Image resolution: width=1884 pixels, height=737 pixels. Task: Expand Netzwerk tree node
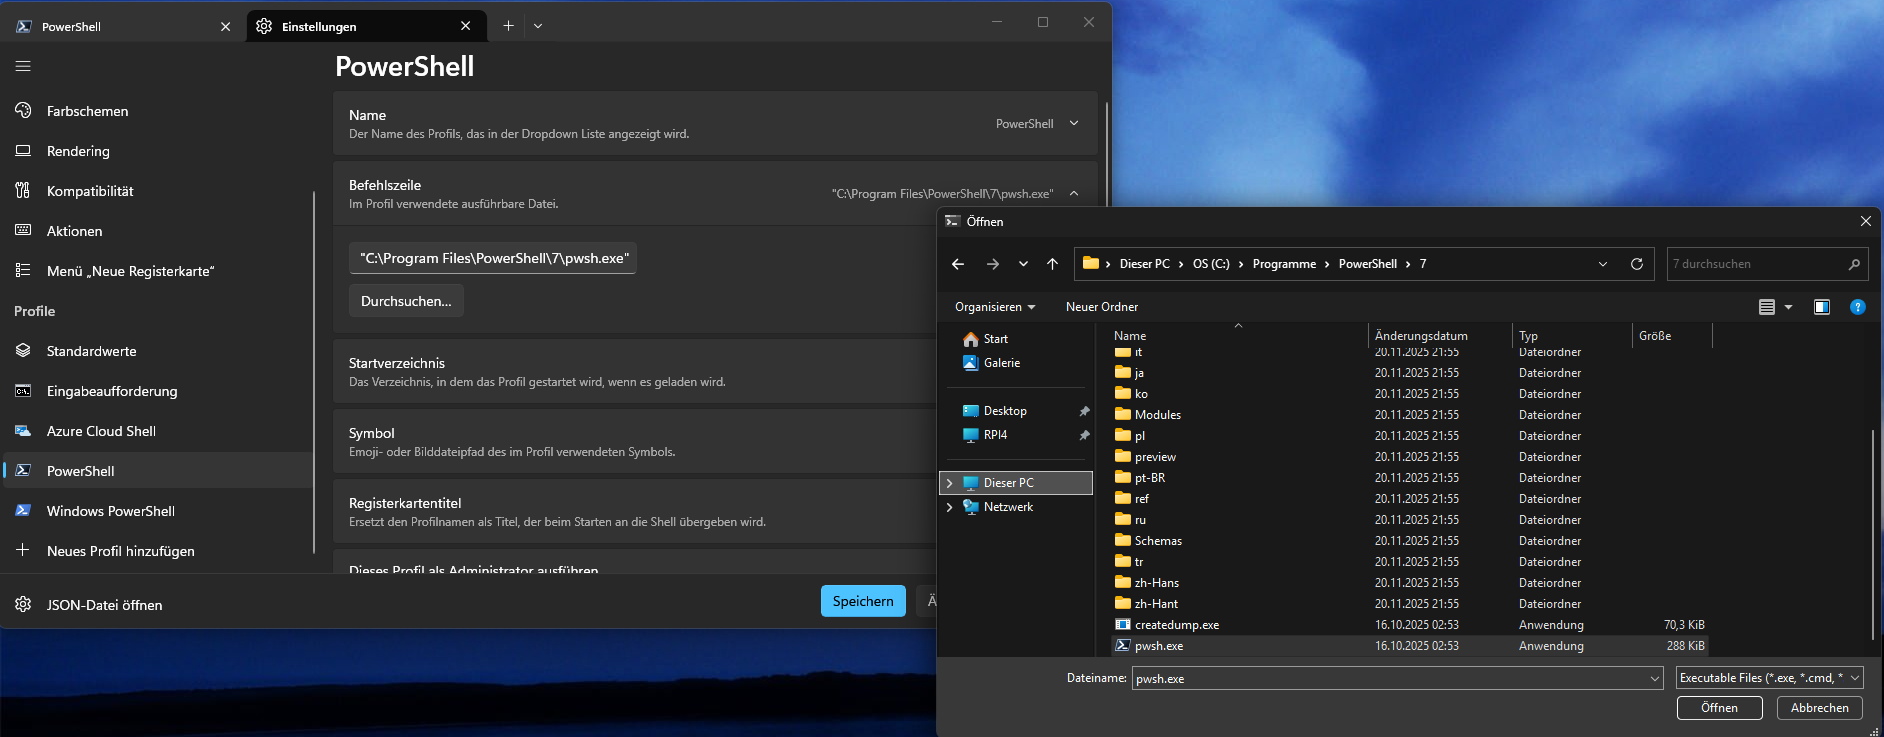coord(949,507)
